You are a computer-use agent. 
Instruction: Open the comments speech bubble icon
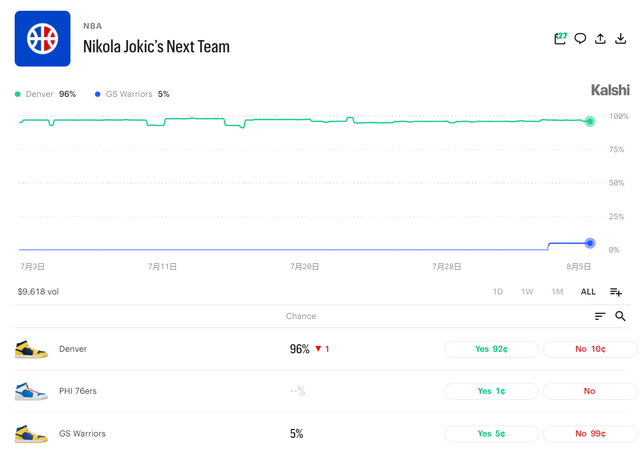(x=580, y=38)
